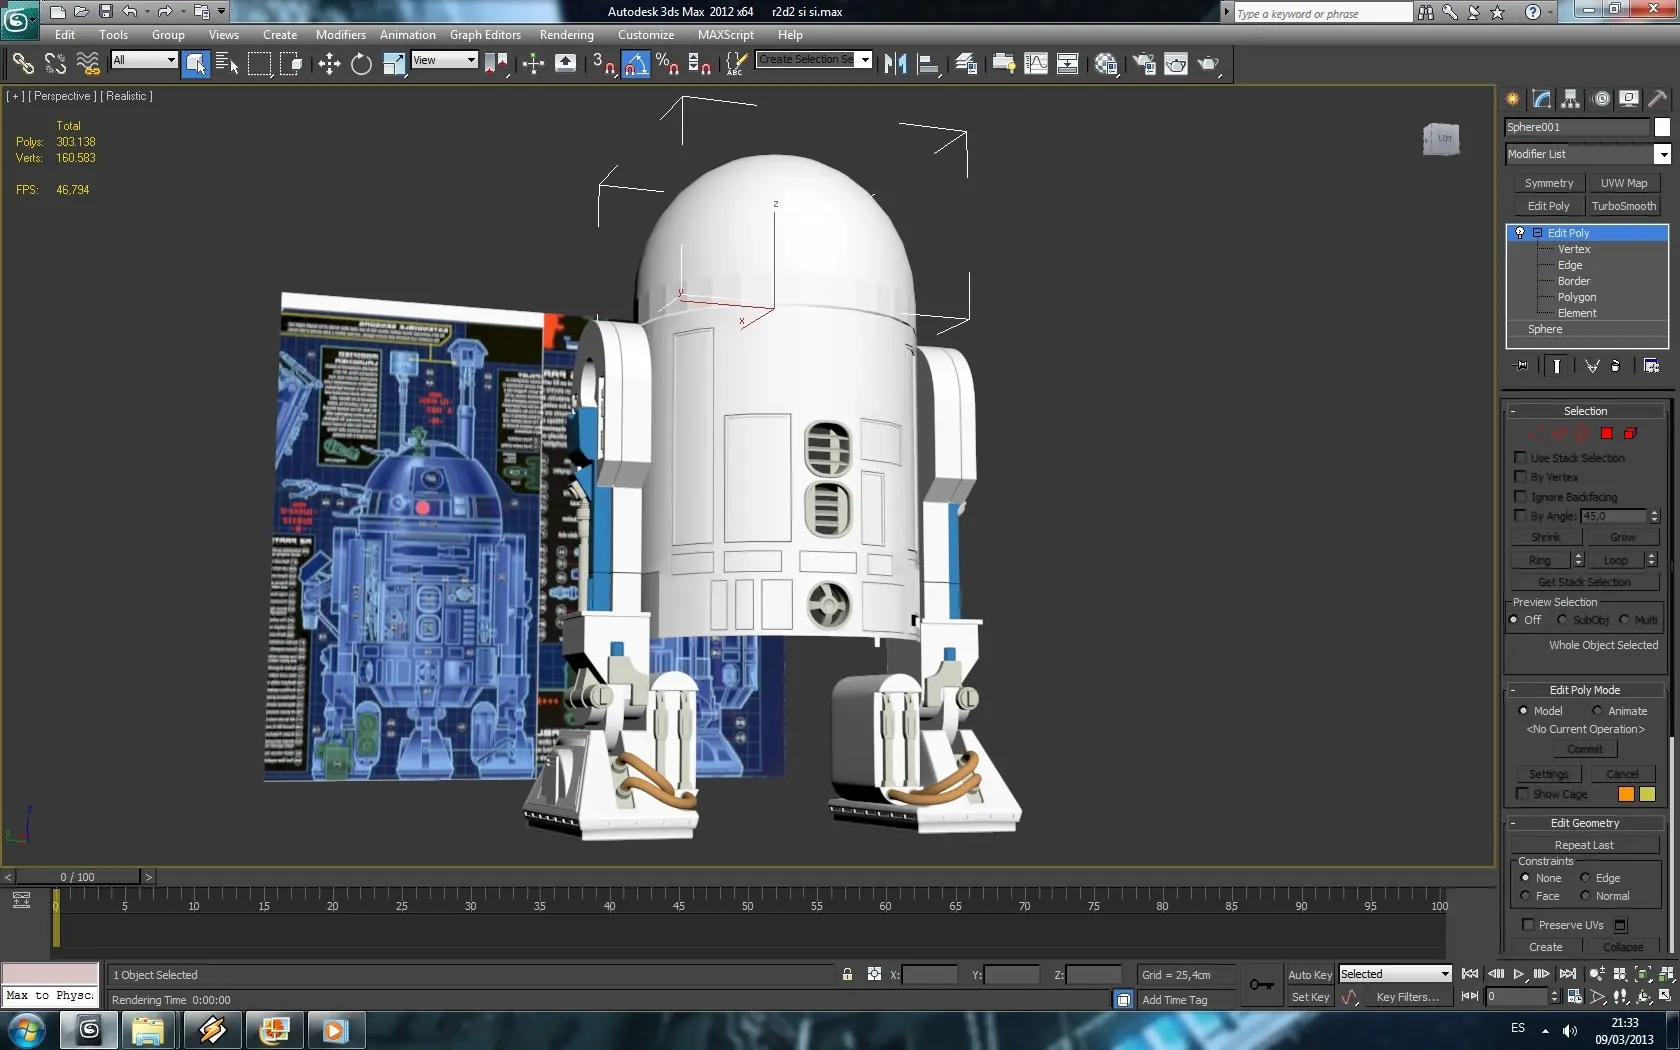Enable the By Angle checkbox

point(1521,516)
